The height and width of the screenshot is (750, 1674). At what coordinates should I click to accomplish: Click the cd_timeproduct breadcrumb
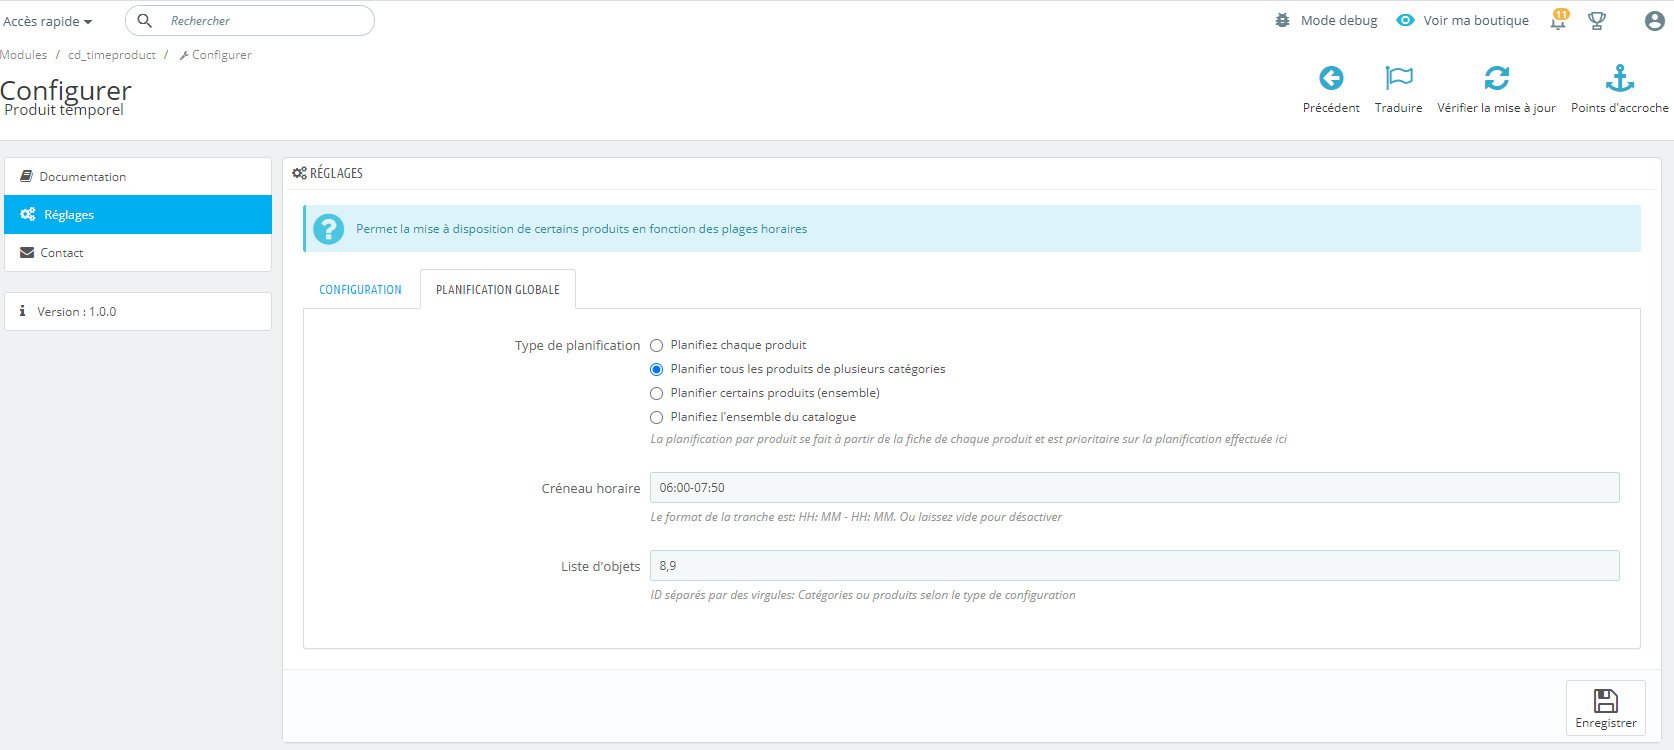pyautogui.click(x=112, y=55)
